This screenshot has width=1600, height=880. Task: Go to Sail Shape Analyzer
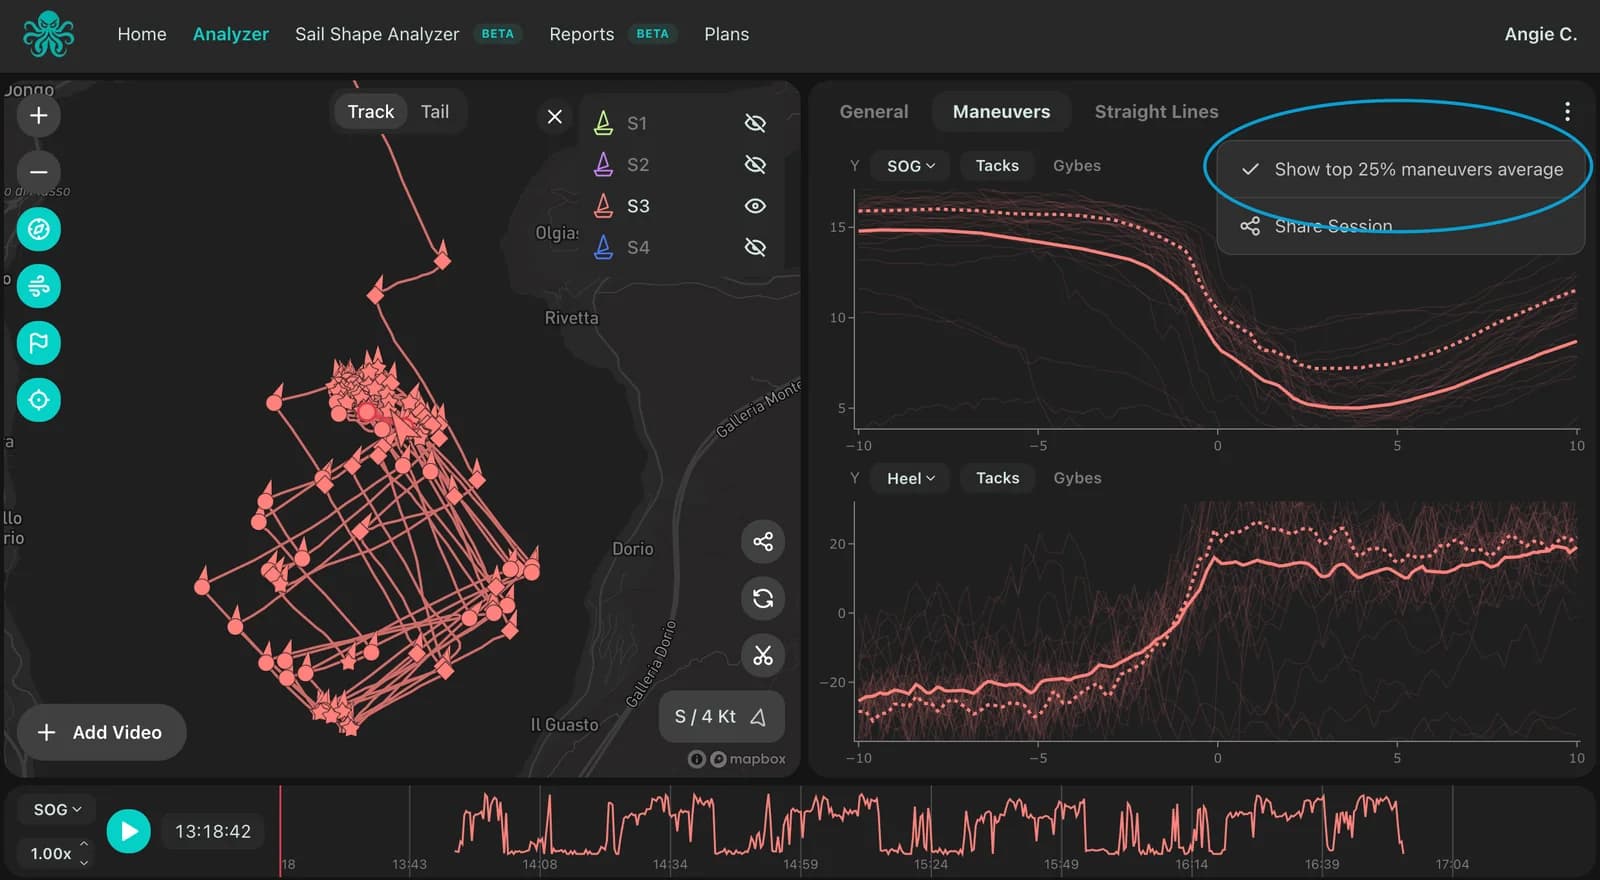[377, 34]
